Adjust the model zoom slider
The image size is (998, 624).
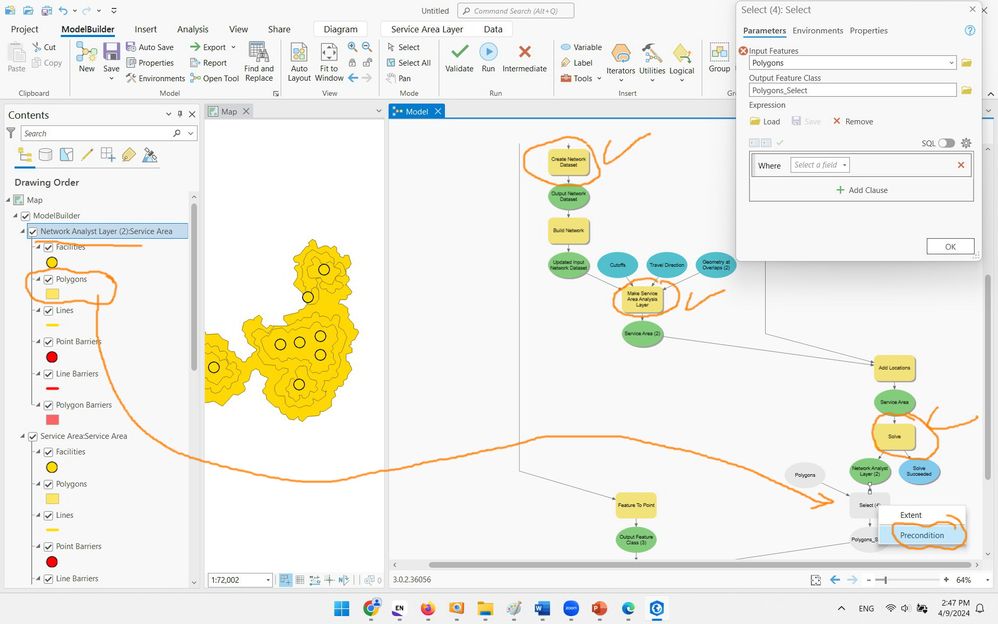pyautogui.click(x=885, y=580)
